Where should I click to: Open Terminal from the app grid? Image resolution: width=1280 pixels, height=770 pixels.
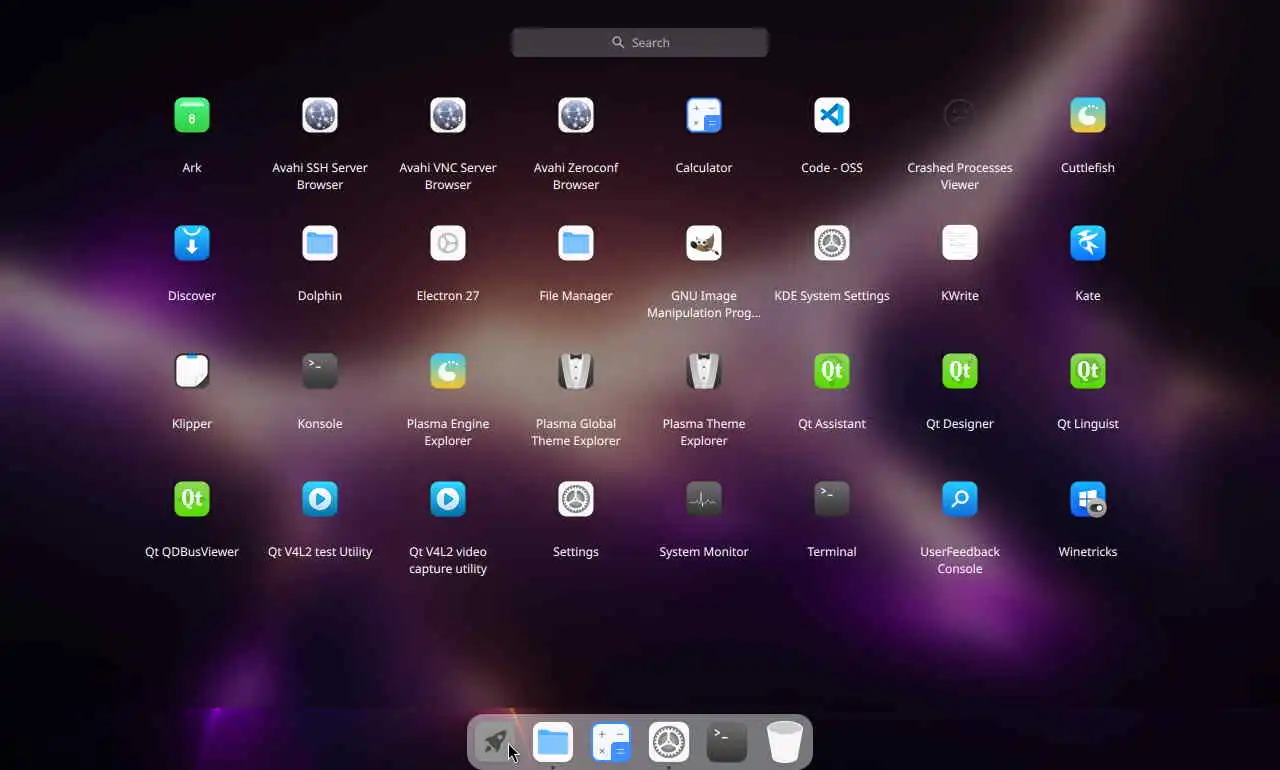click(832, 499)
